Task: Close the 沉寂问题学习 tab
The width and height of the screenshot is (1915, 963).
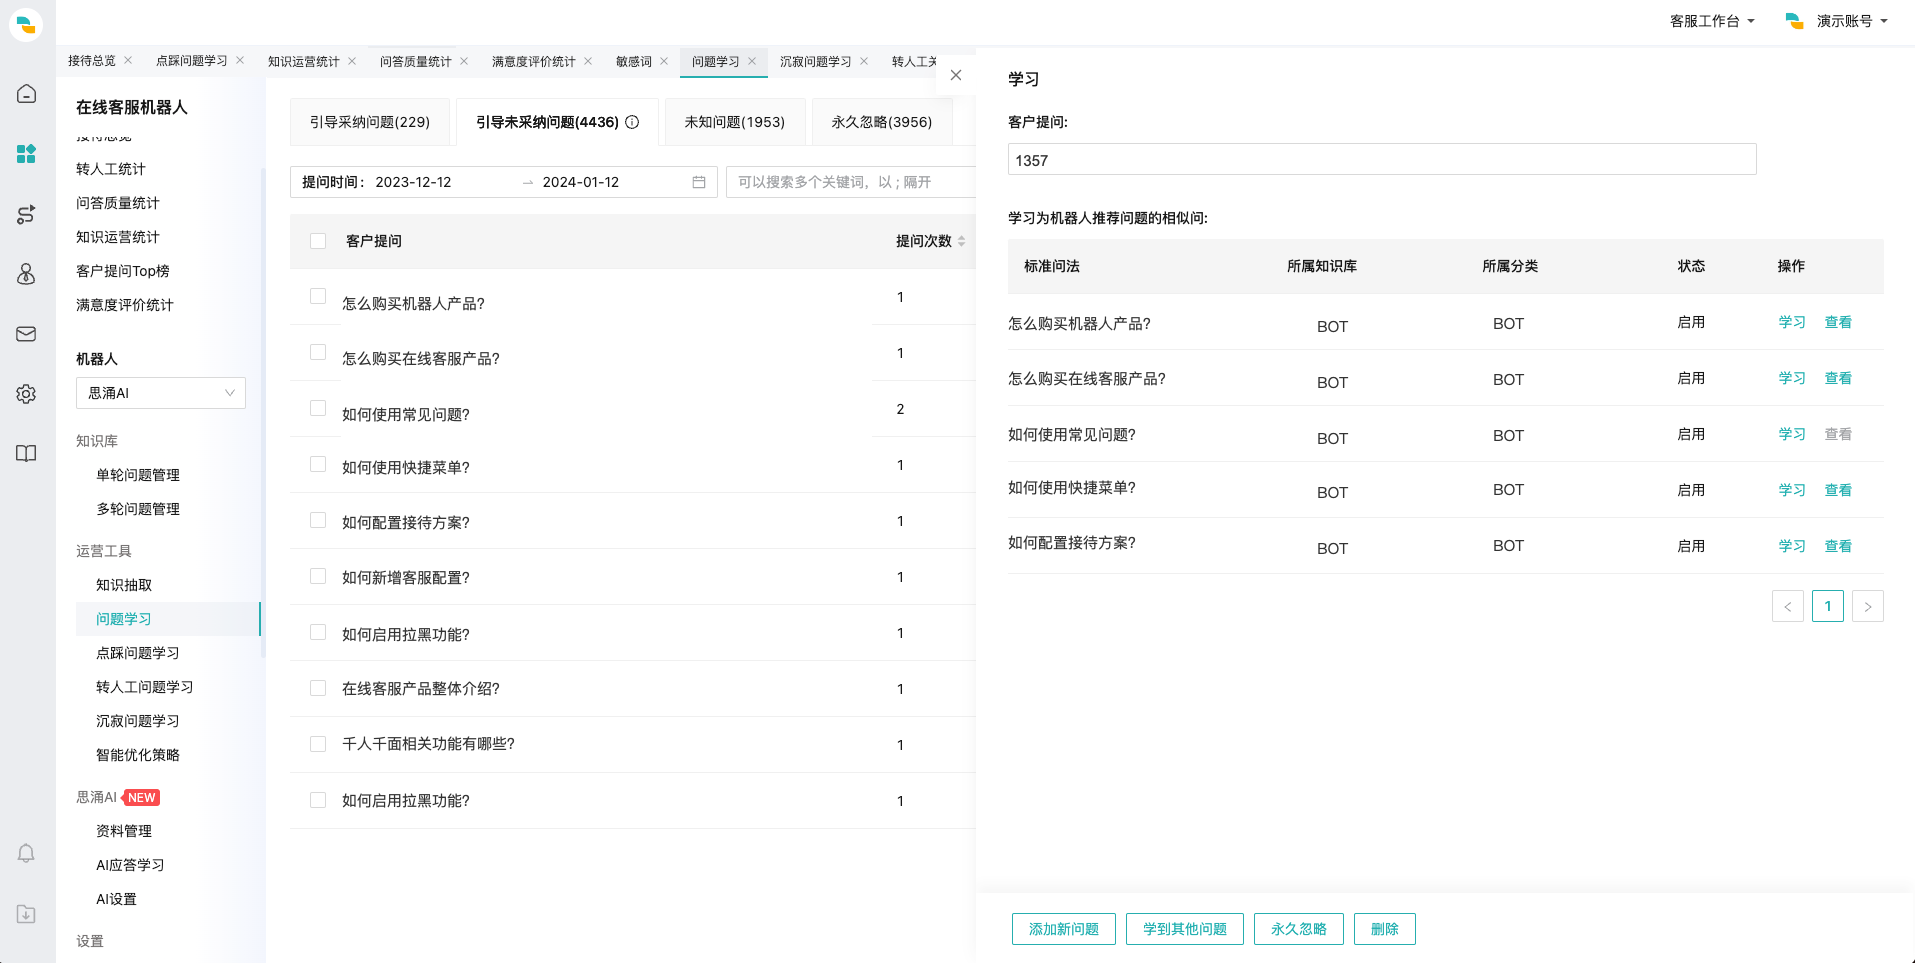Action: click(864, 61)
